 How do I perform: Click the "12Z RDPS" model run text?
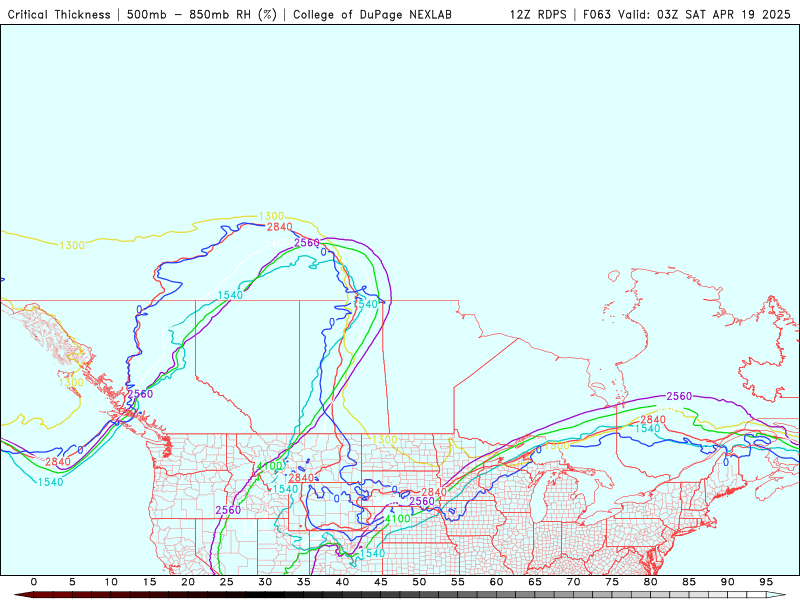(x=538, y=14)
